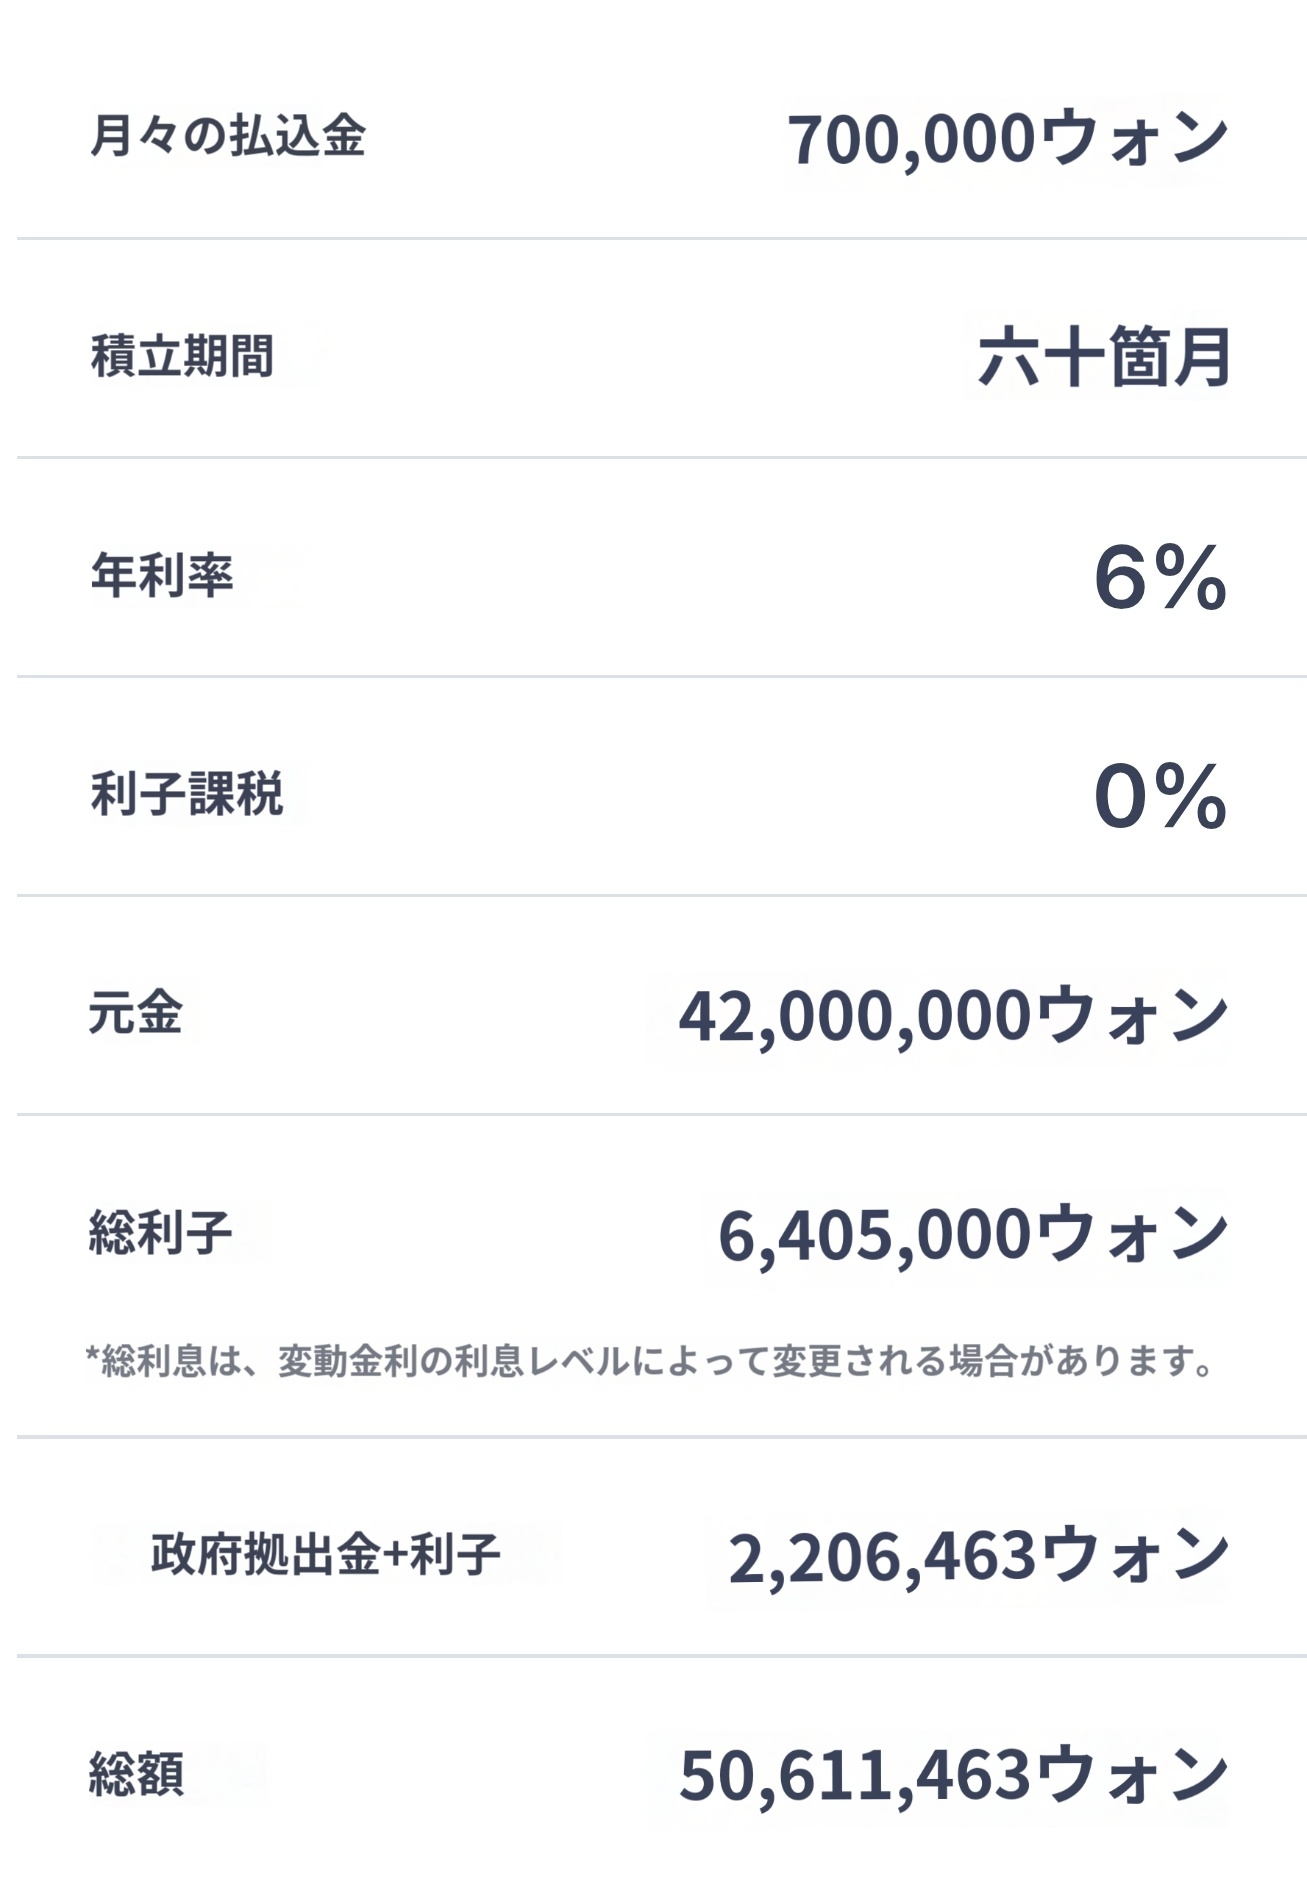The image size is (1307, 1882).
Task: Click the 総利子 label
Action: point(160,1231)
